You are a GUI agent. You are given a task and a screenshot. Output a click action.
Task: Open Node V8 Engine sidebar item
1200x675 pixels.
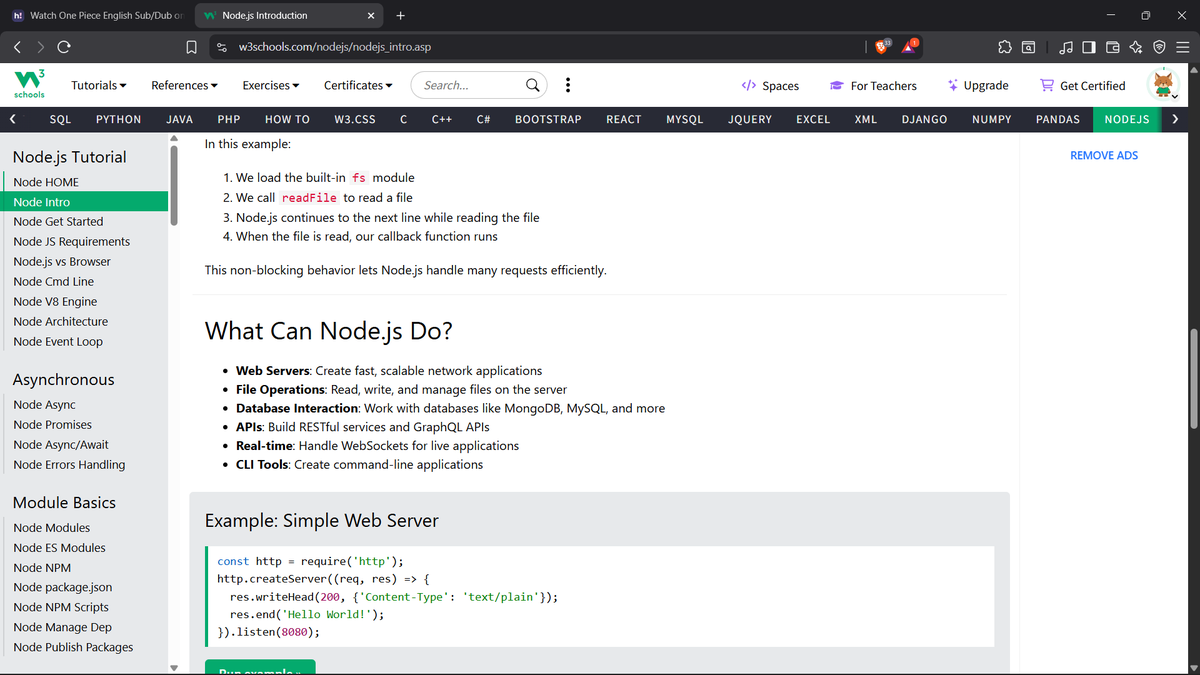[x=55, y=302]
